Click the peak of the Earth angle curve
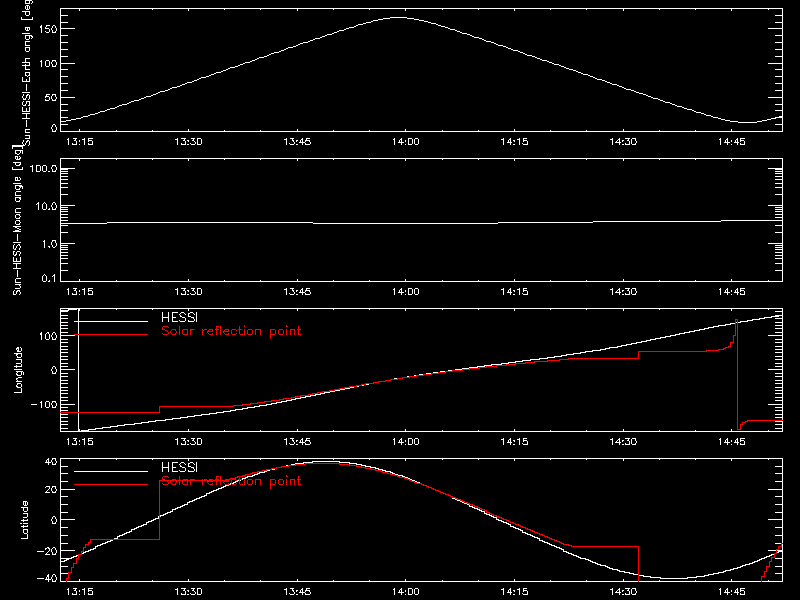Viewport: 800px width, 600px height. [x=398, y=18]
